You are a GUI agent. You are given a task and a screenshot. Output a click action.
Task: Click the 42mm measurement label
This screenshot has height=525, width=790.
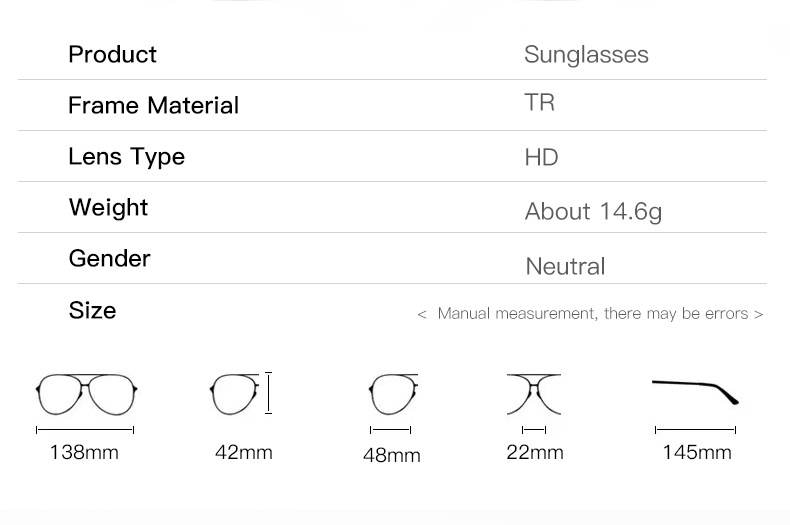tap(243, 453)
